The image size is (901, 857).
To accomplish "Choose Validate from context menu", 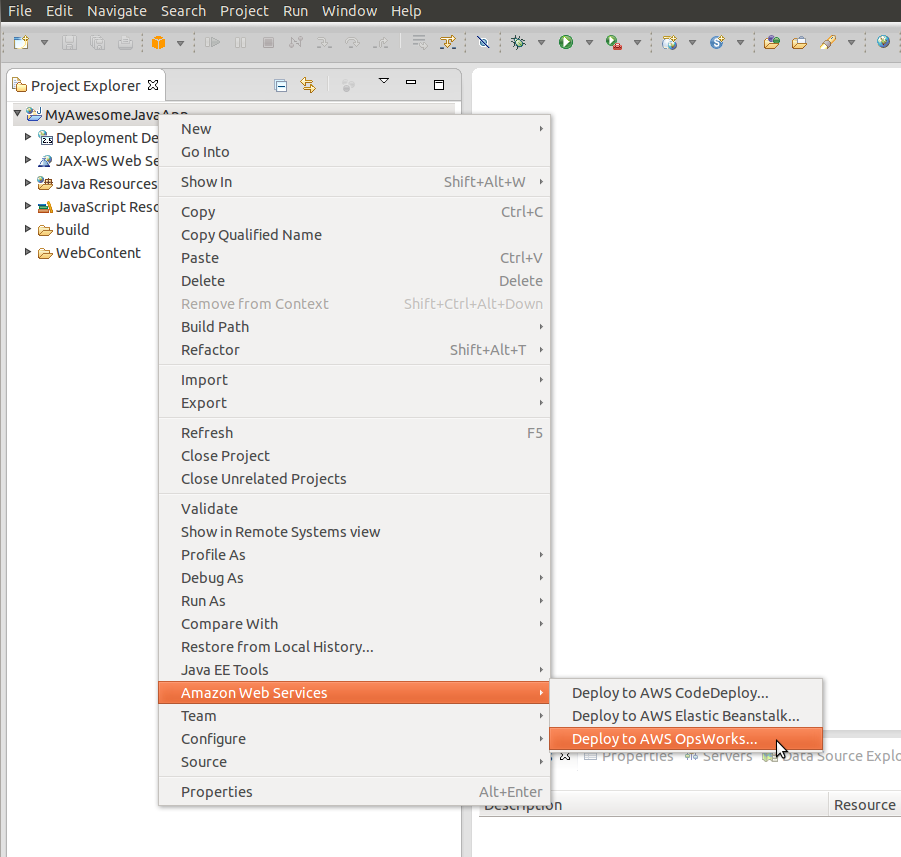I will pyautogui.click(x=354, y=509).
